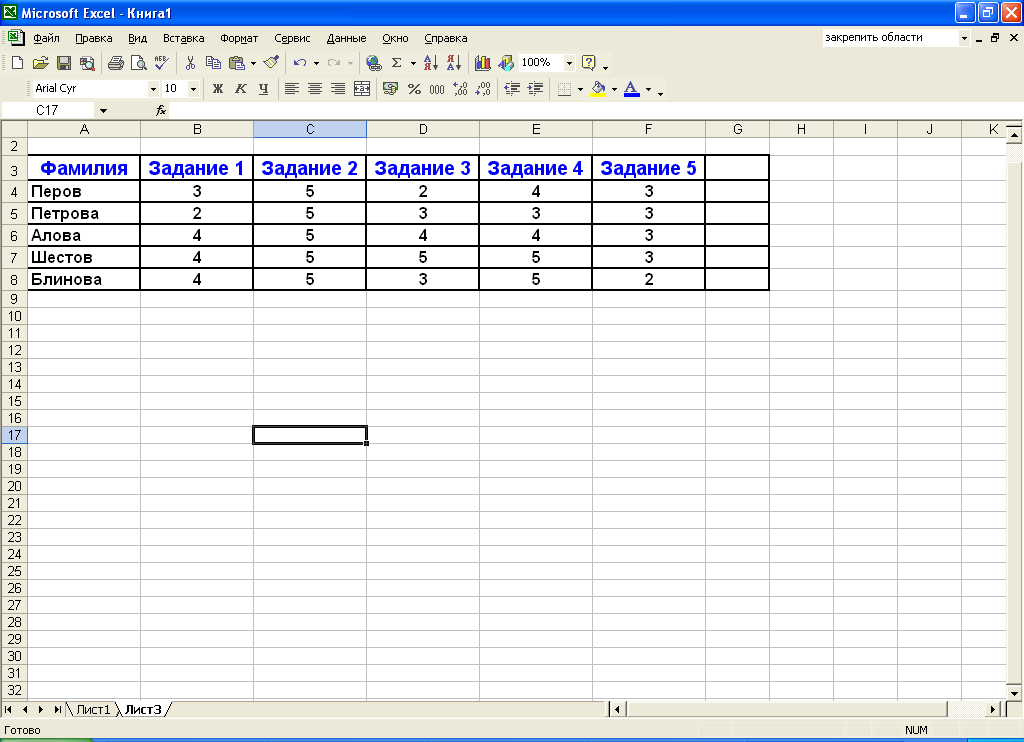Select the column D header
This screenshot has width=1024, height=742.
423,129
